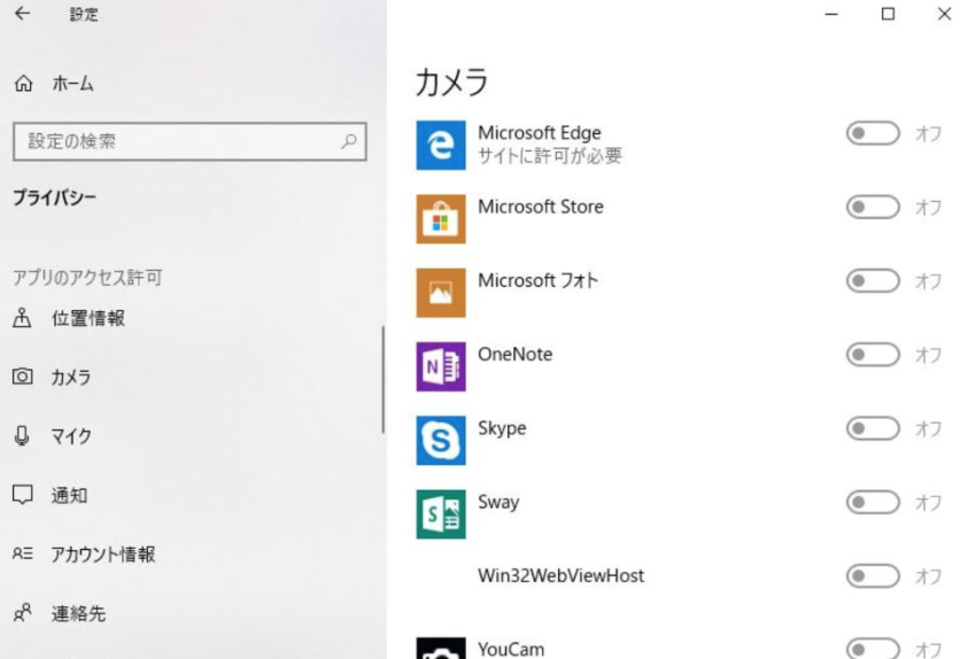Minimize the Settings window
The width and height of the screenshot is (960, 659).
point(831,13)
